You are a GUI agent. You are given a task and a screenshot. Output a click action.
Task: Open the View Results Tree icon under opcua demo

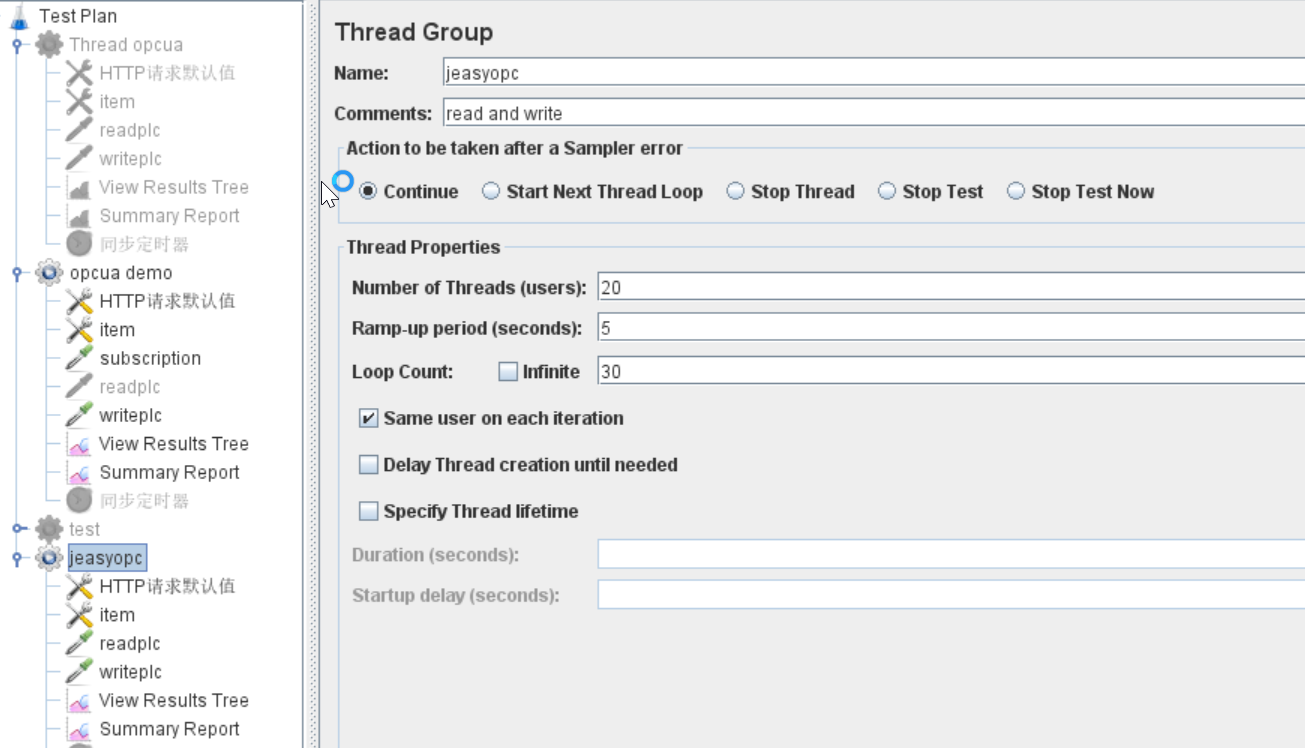[81, 443]
